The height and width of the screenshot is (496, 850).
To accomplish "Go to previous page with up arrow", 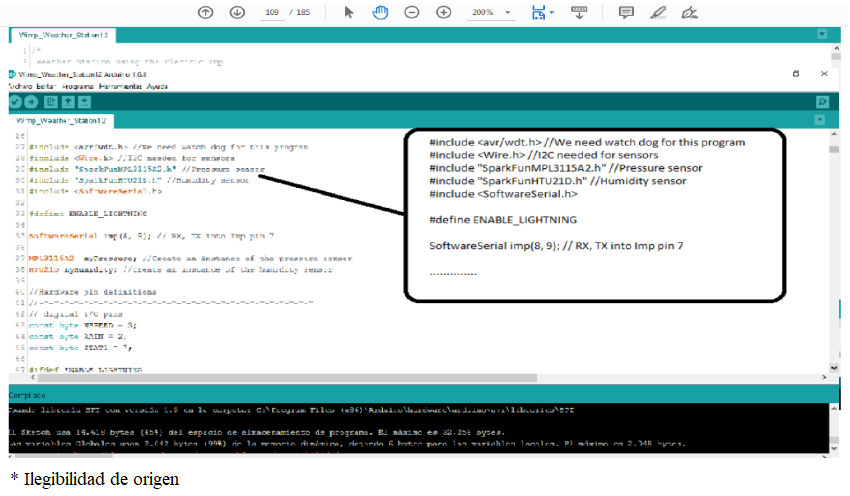I will (x=205, y=12).
